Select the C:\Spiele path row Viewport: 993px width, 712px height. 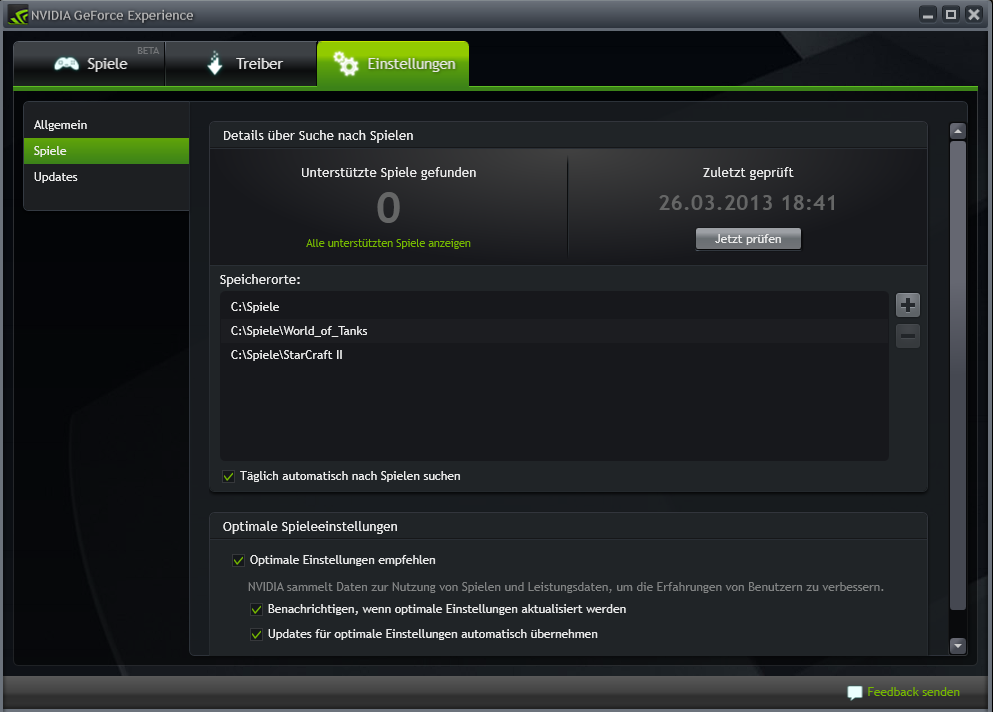pos(554,307)
